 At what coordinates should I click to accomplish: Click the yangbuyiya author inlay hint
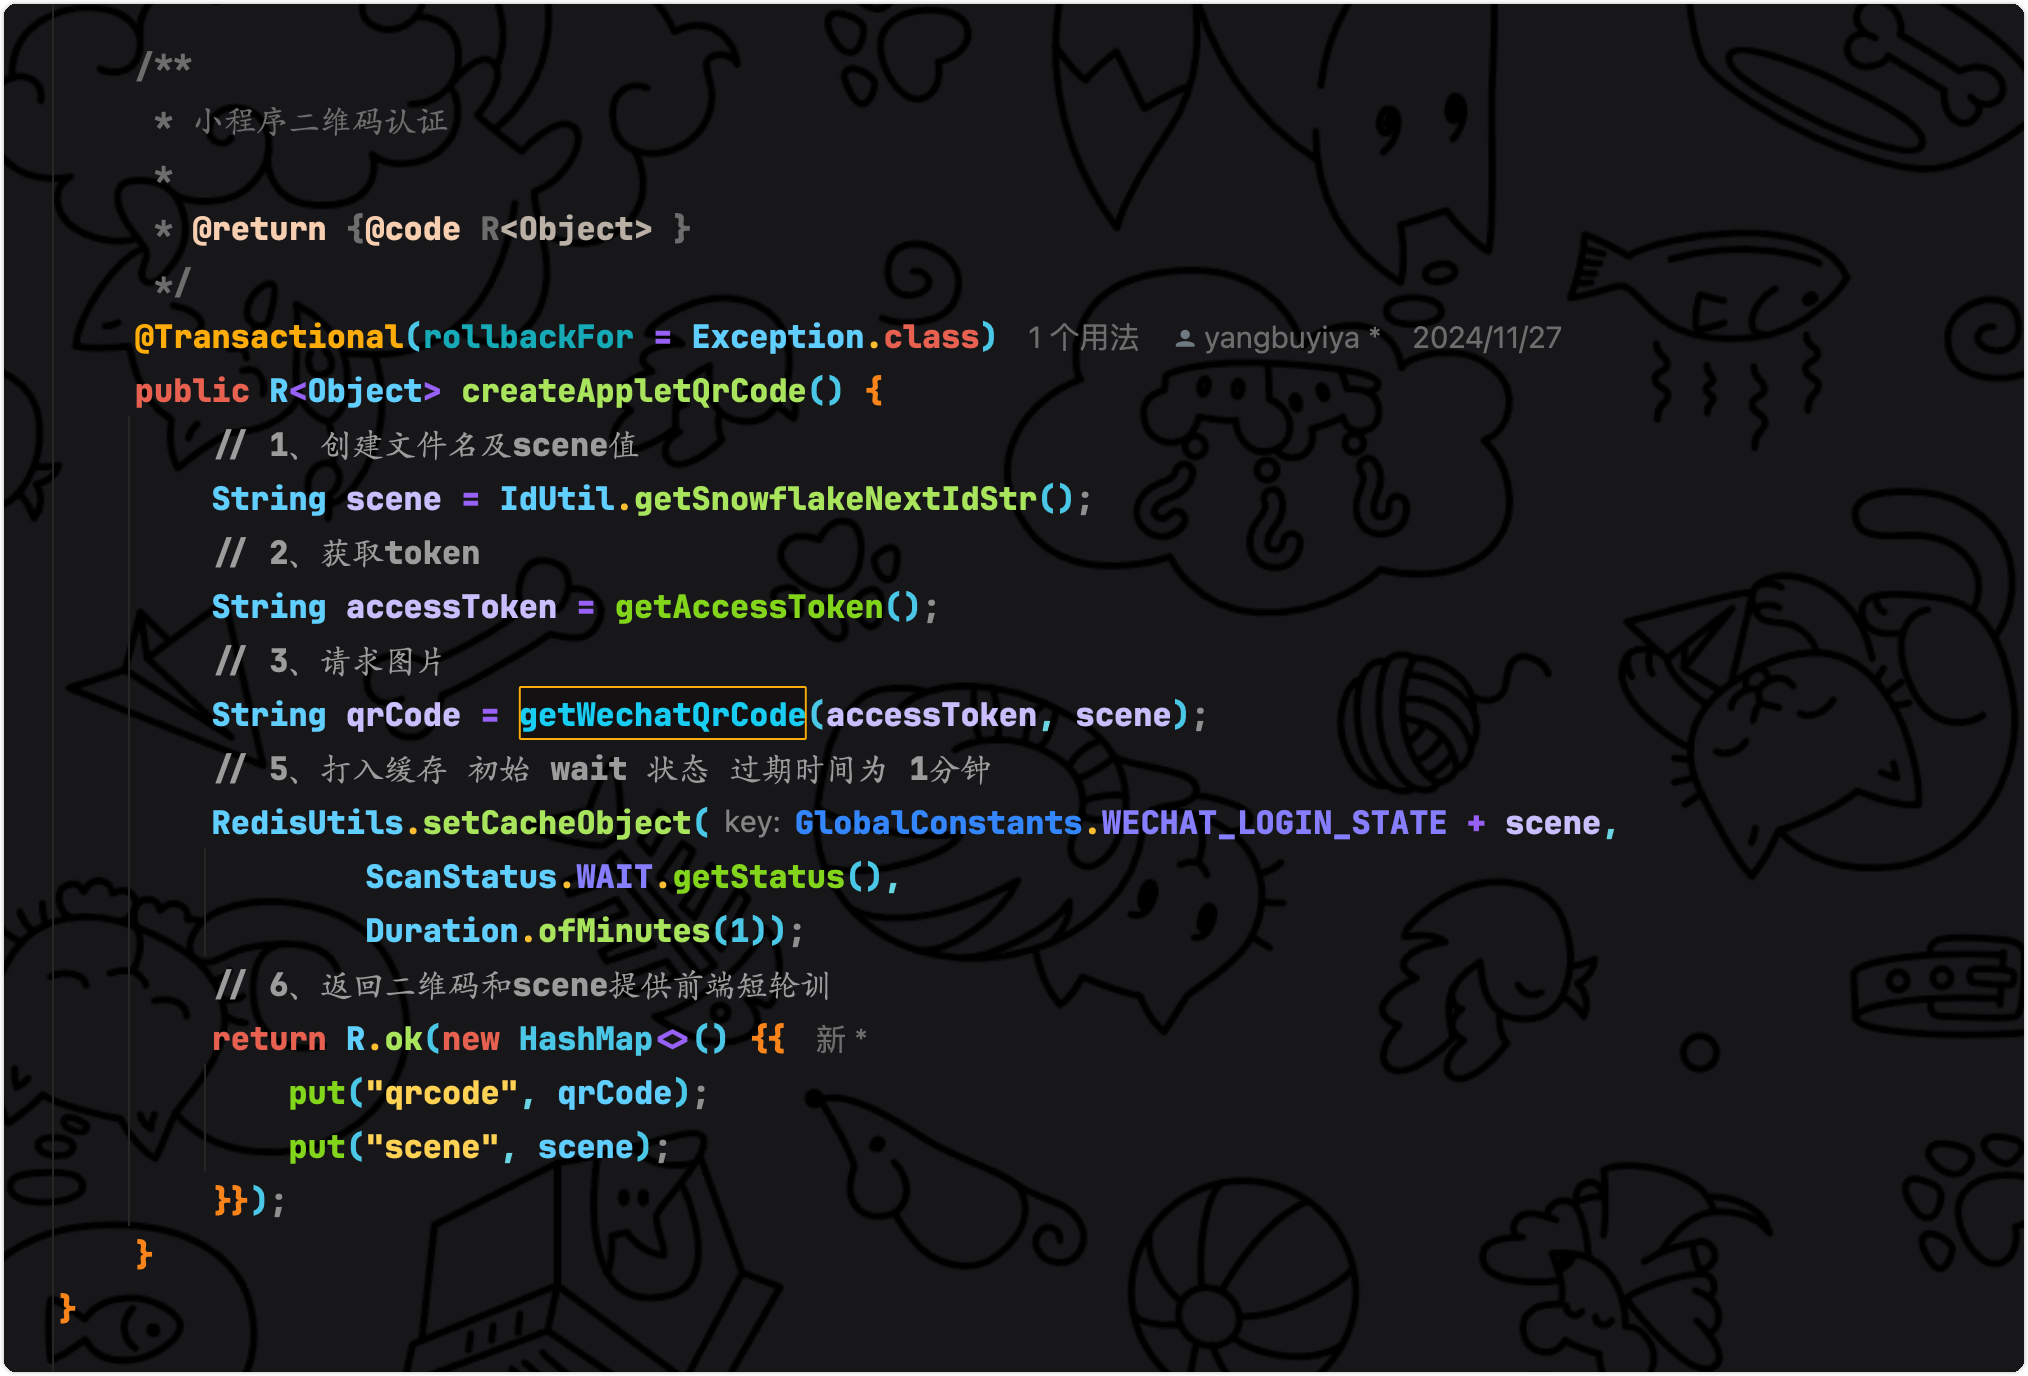coord(1281,338)
